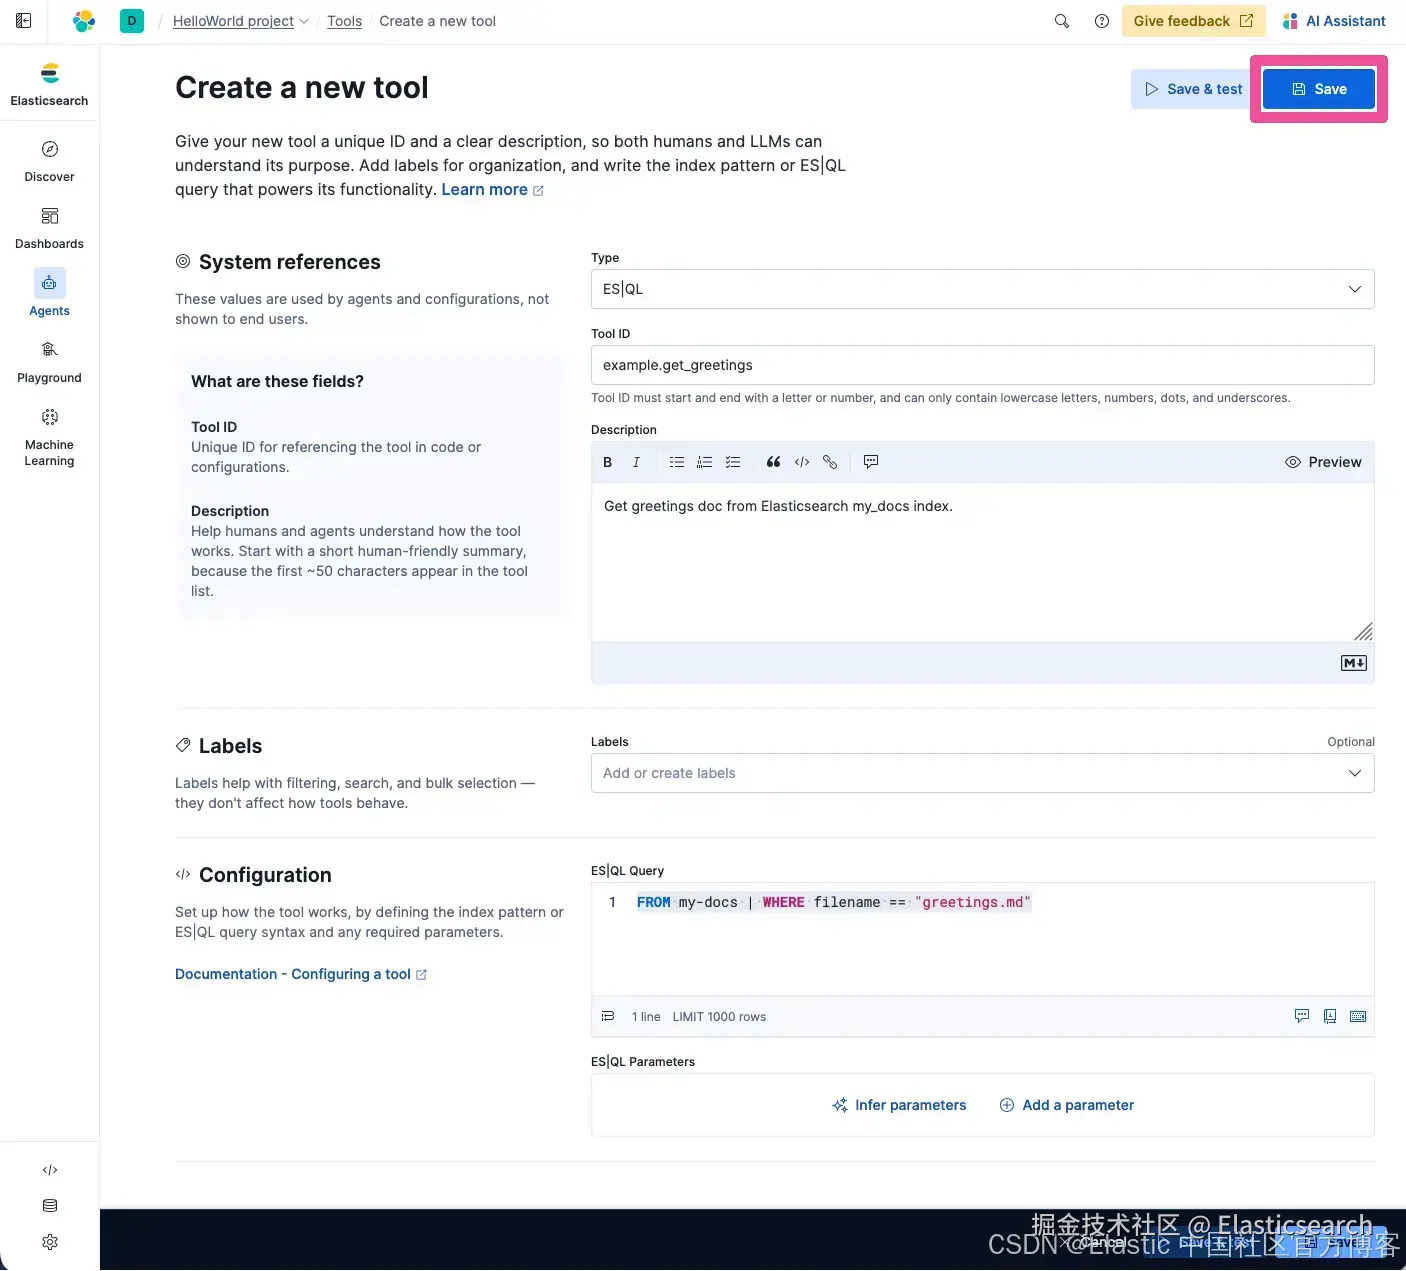Insert a numbered list in Description

tap(705, 462)
